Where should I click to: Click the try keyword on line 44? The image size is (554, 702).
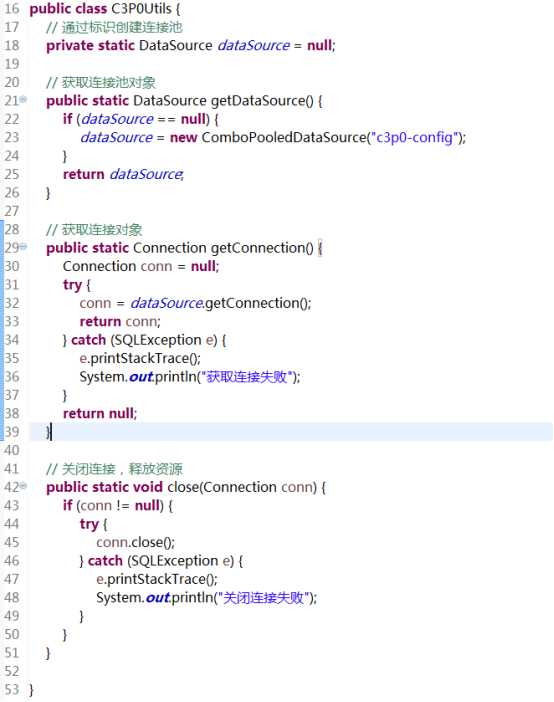(x=89, y=524)
